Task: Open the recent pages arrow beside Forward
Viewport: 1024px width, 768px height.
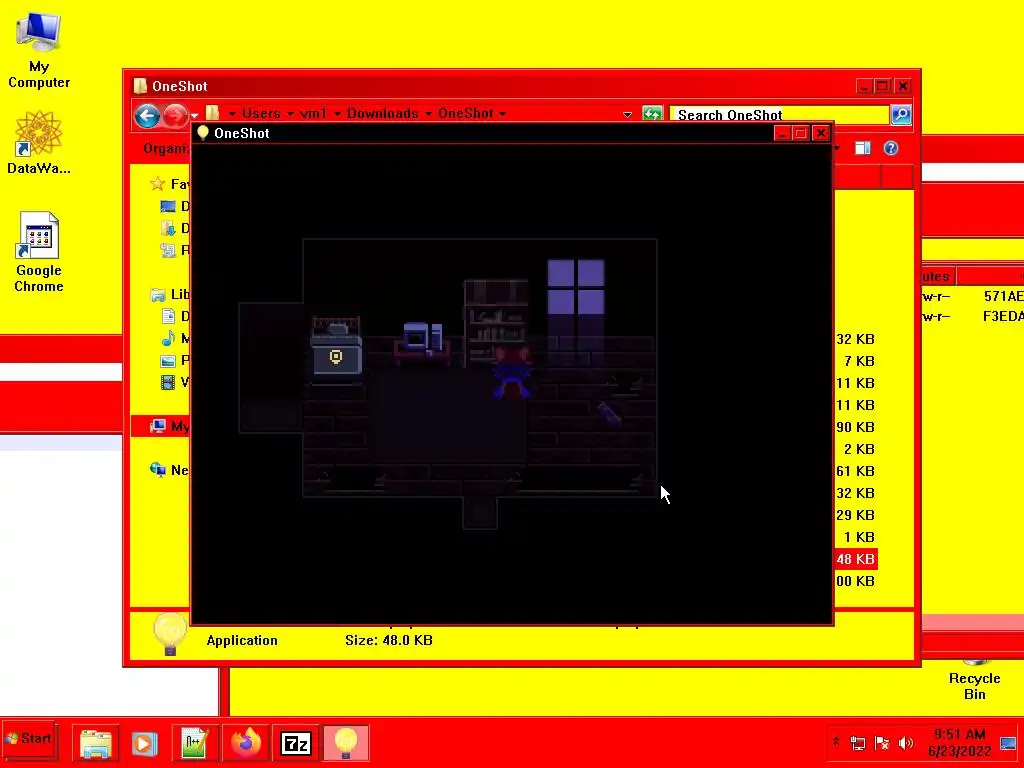Action: tap(194, 116)
